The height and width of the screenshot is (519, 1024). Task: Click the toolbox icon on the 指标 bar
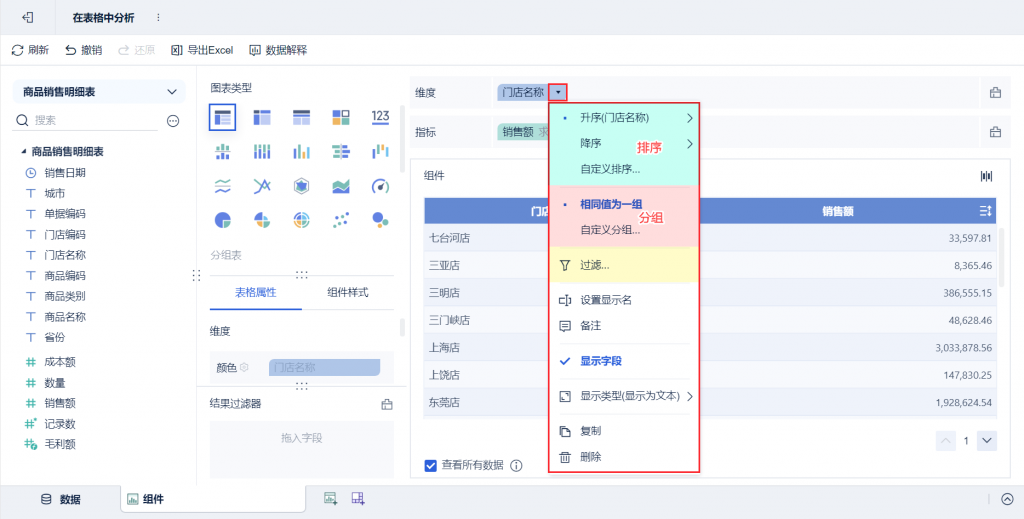click(995, 132)
